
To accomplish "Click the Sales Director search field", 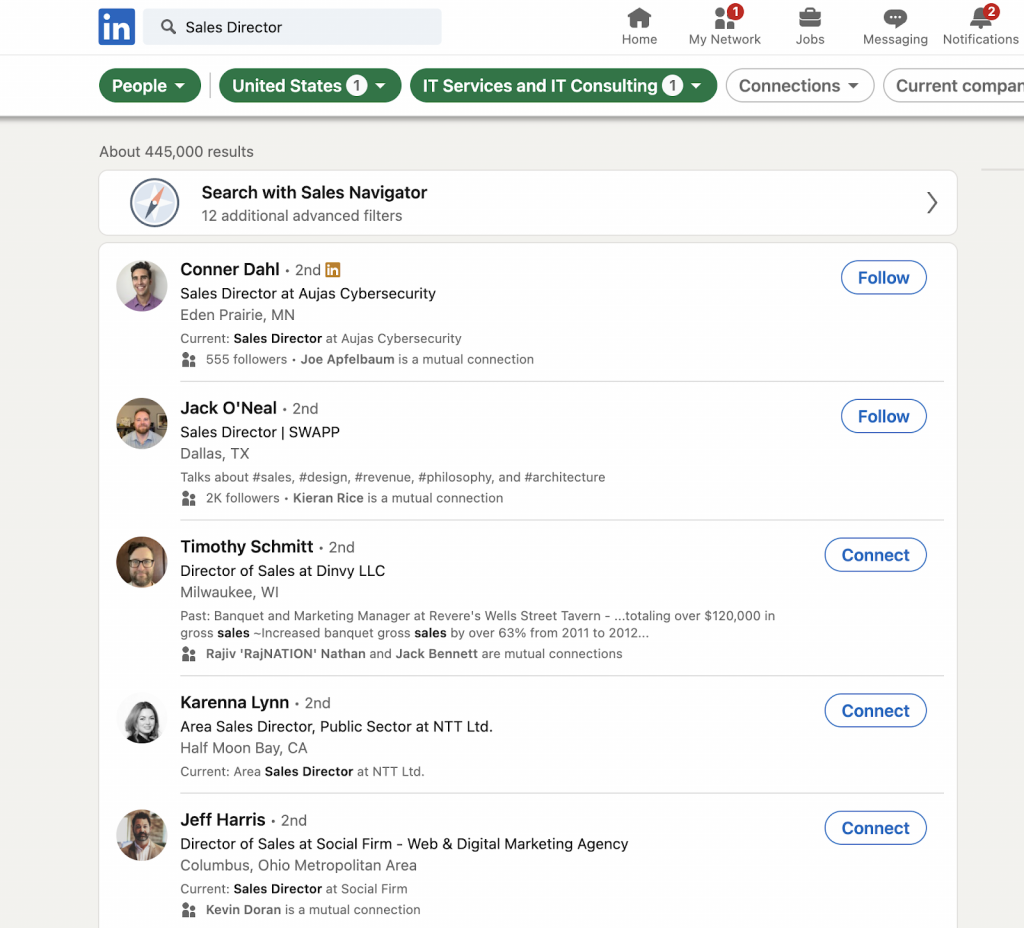I will (x=292, y=27).
